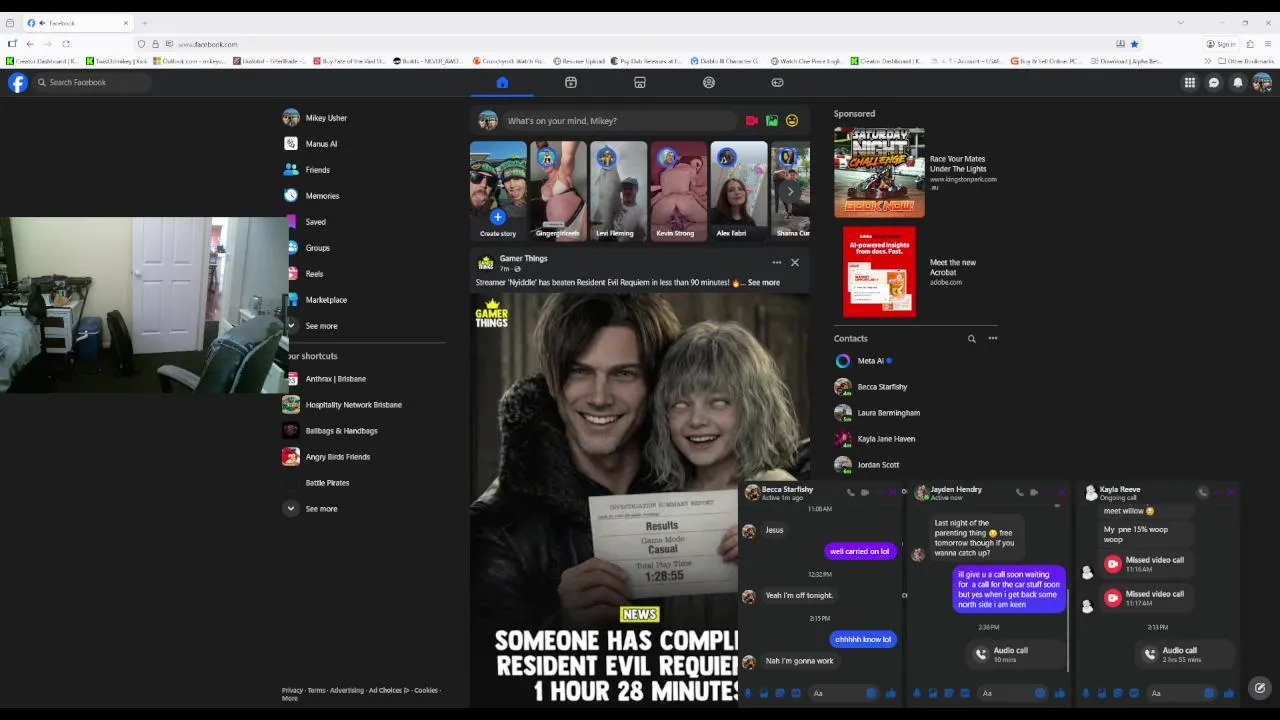Start a video call in Jayden Hendry's chat
1280x720 pixels.
[x=1034, y=492]
